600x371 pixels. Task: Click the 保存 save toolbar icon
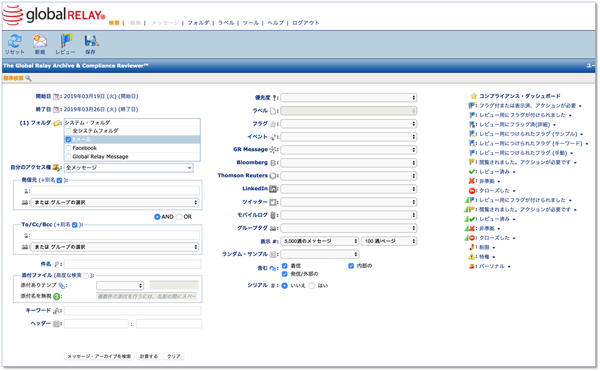click(x=91, y=41)
